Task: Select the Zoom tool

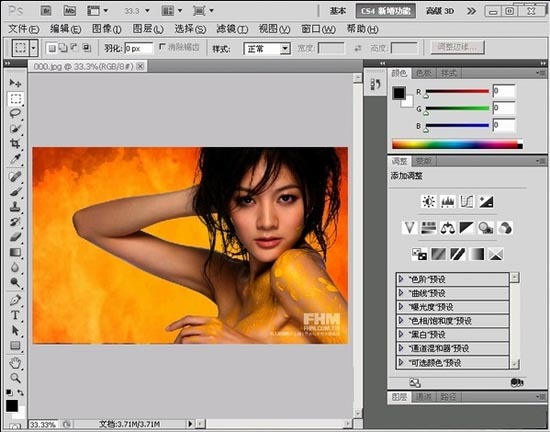Action: 15,378
